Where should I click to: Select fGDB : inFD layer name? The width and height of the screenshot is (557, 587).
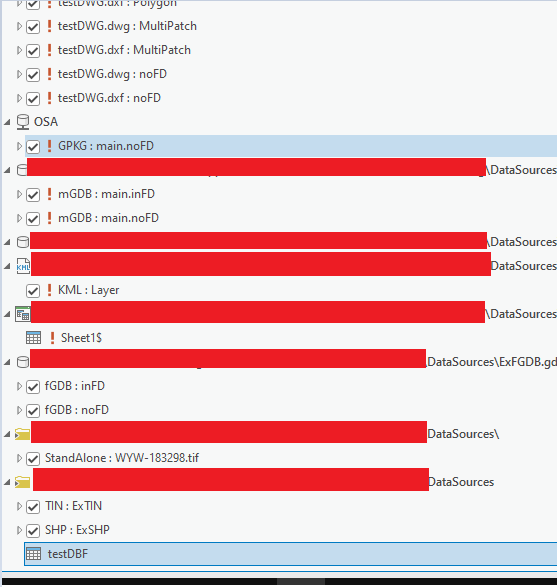click(x=75, y=386)
